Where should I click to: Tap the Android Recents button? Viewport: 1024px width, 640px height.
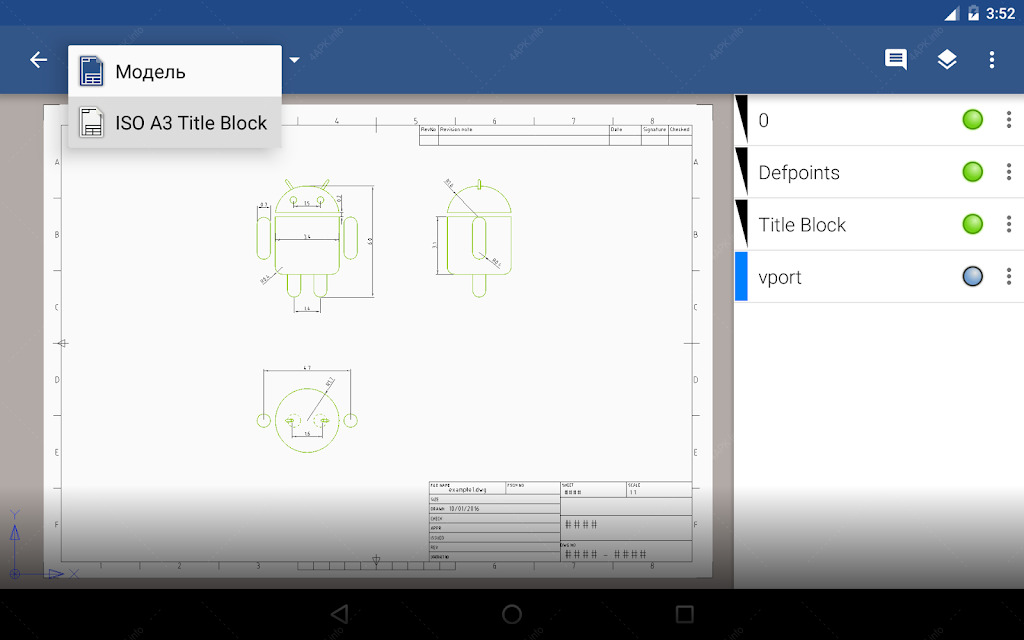point(684,614)
